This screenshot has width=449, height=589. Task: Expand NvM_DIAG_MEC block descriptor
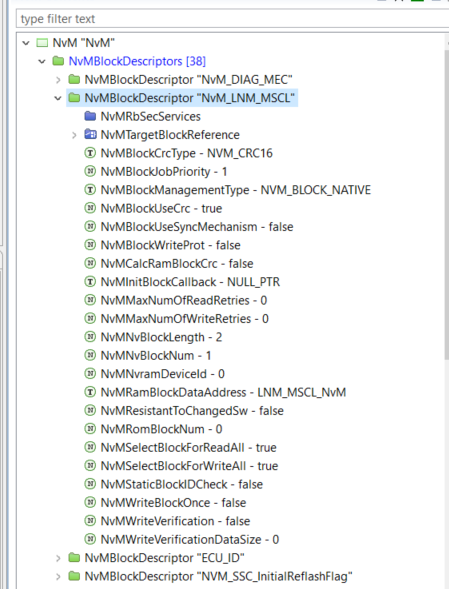click(58, 80)
